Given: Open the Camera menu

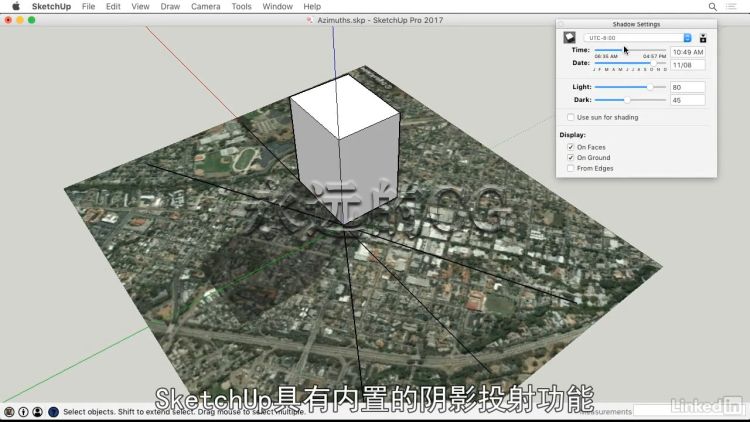Looking at the screenshot, I should pos(206,6).
